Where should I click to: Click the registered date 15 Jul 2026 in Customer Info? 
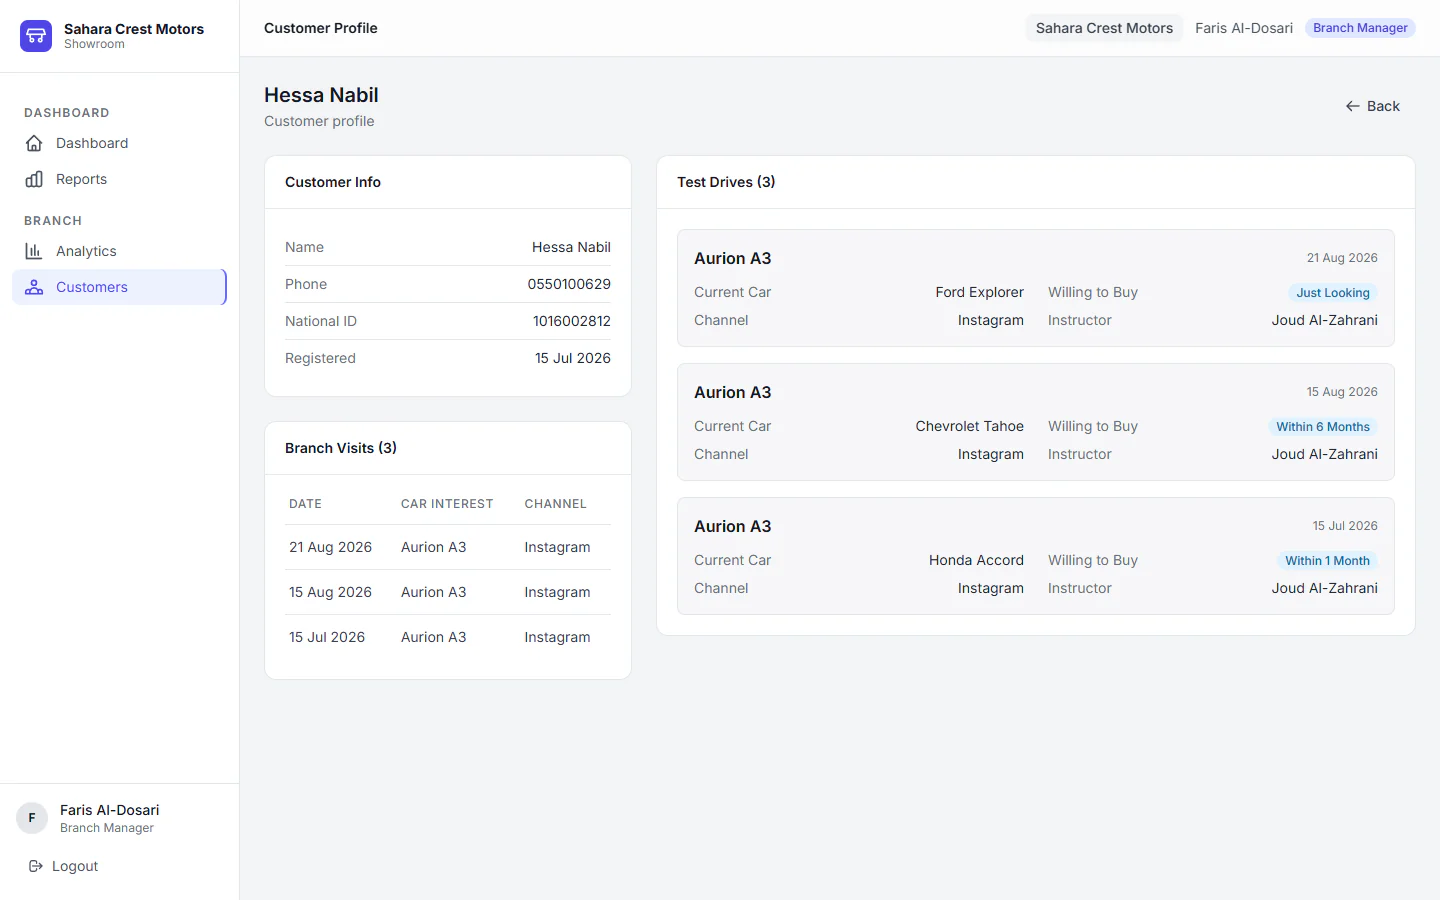pyautogui.click(x=572, y=358)
